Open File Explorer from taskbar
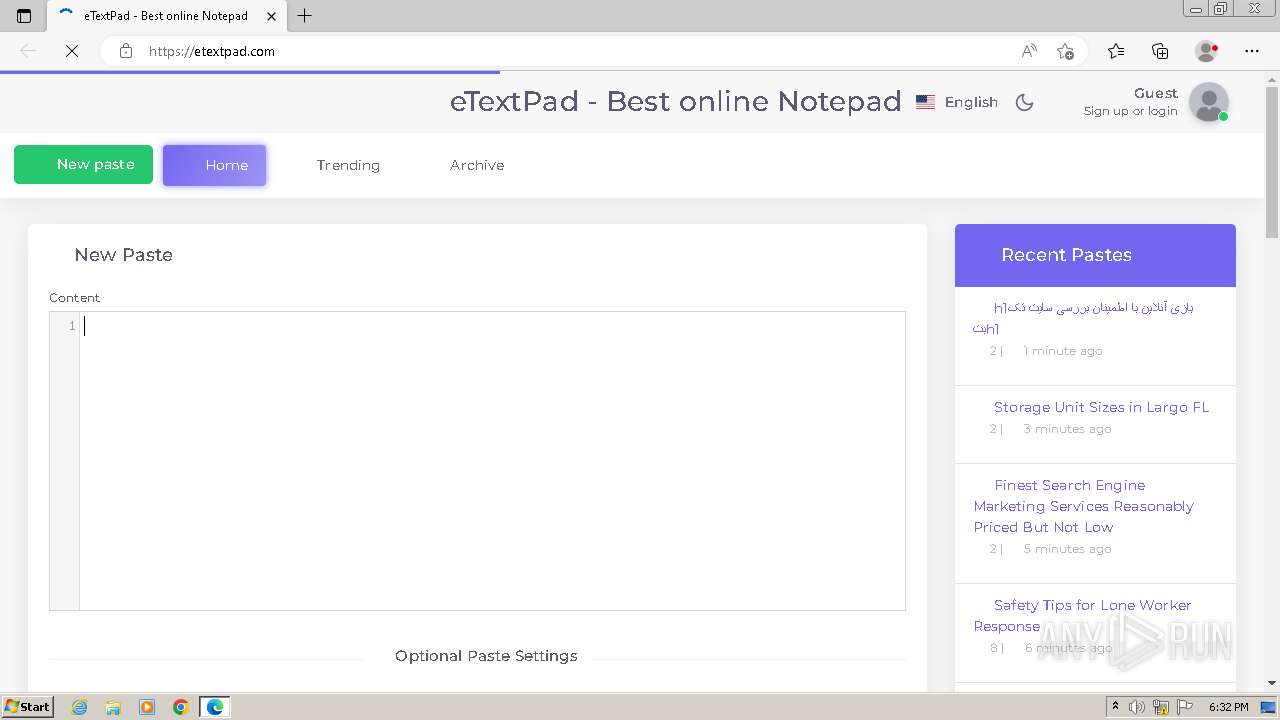 [x=113, y=707]
